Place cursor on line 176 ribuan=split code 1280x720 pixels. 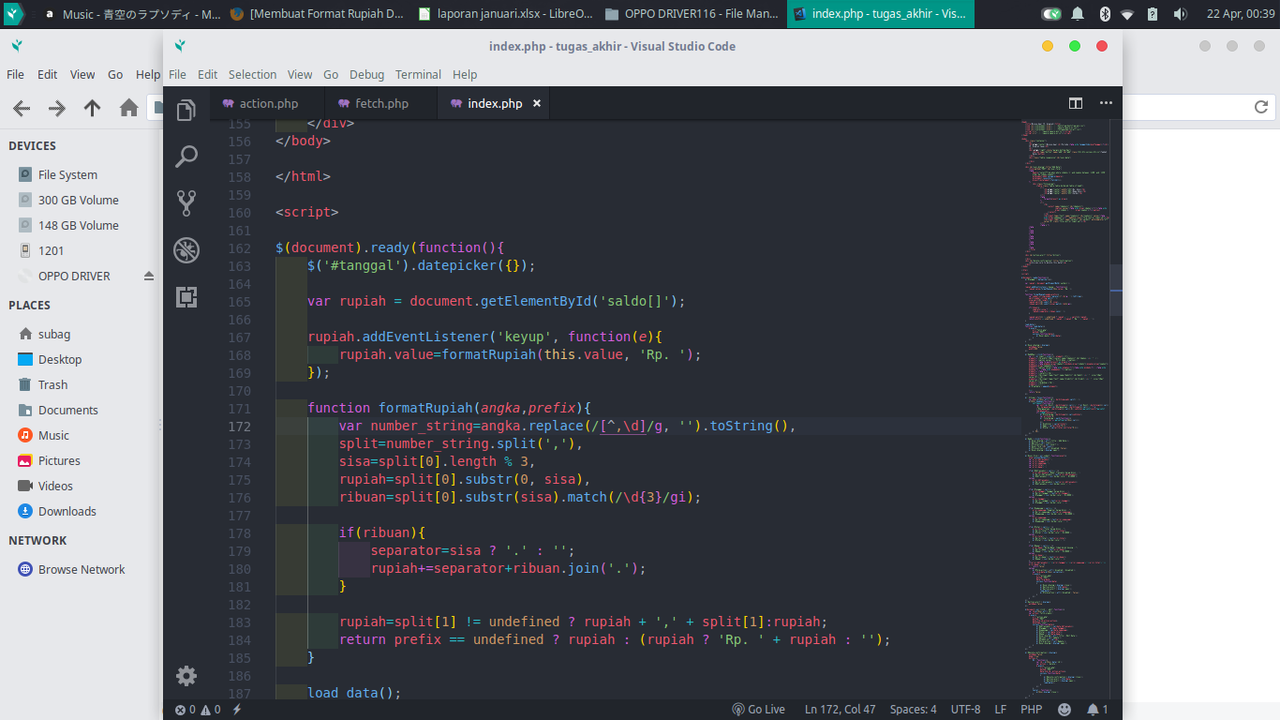coord(520,497)
